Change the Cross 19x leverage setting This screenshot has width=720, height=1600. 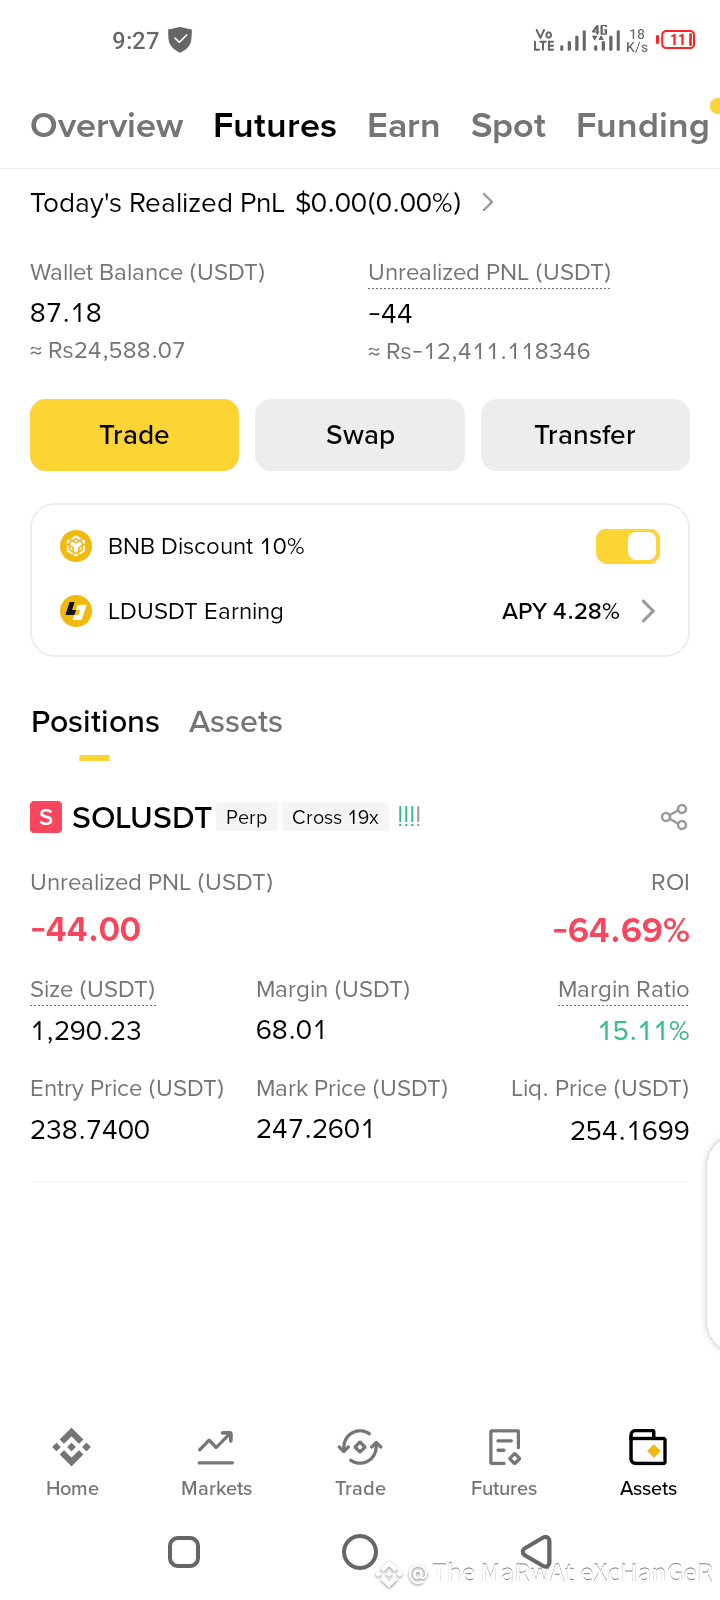[335, 817]
